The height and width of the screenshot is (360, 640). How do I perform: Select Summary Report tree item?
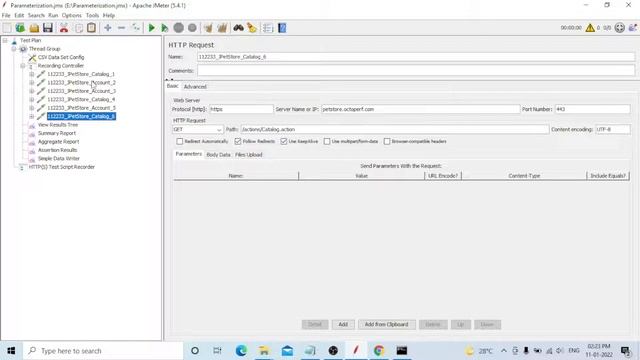(x=57, y=133)
